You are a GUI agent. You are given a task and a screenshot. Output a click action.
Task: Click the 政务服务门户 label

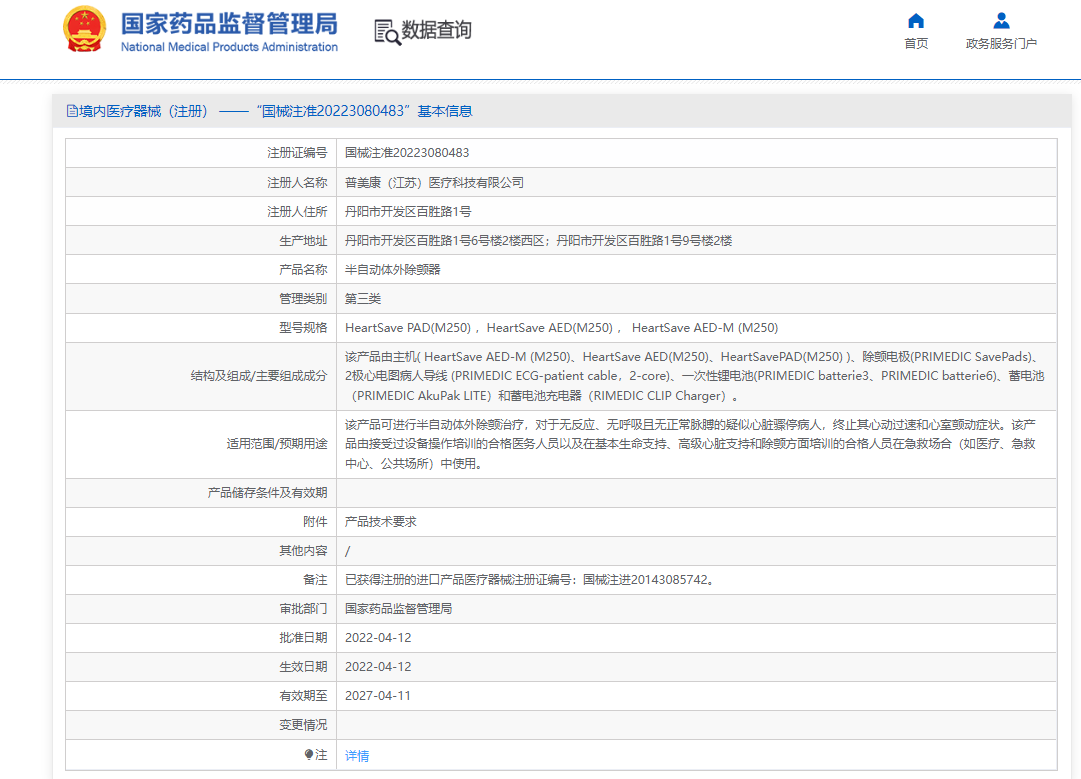click(x=1001, y=43)
